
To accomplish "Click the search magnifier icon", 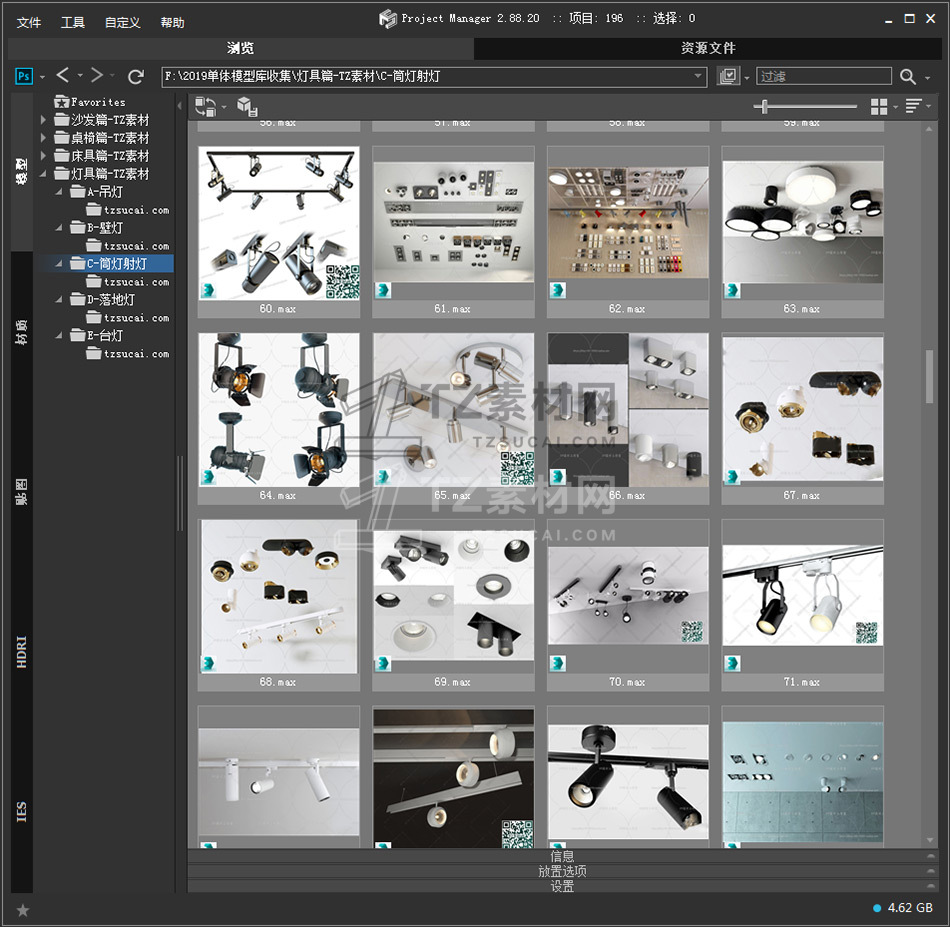I will pos(907,77).
